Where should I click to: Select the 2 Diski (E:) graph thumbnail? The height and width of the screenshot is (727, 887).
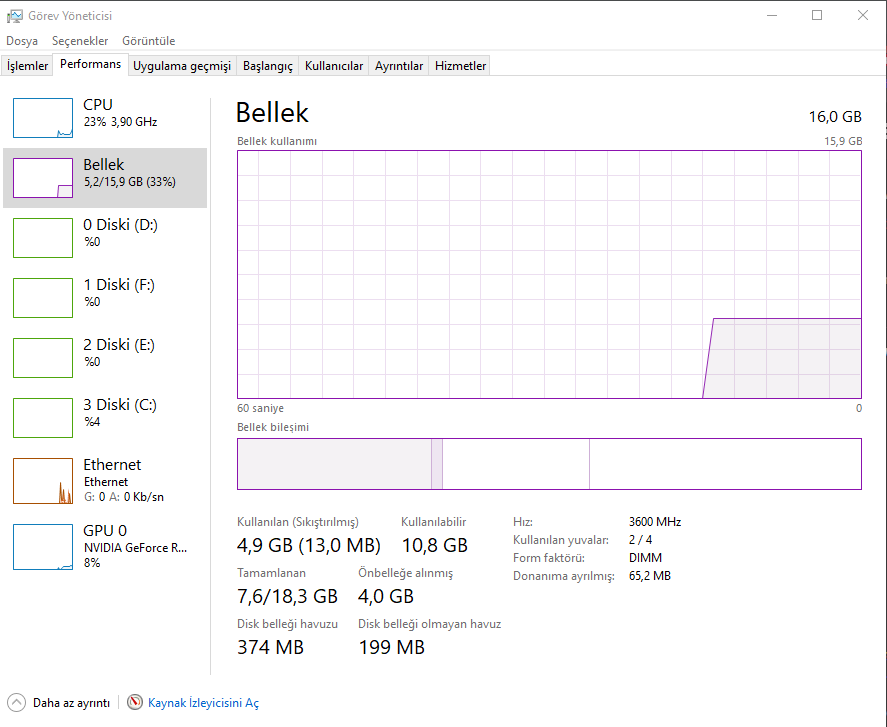point(43,358)
